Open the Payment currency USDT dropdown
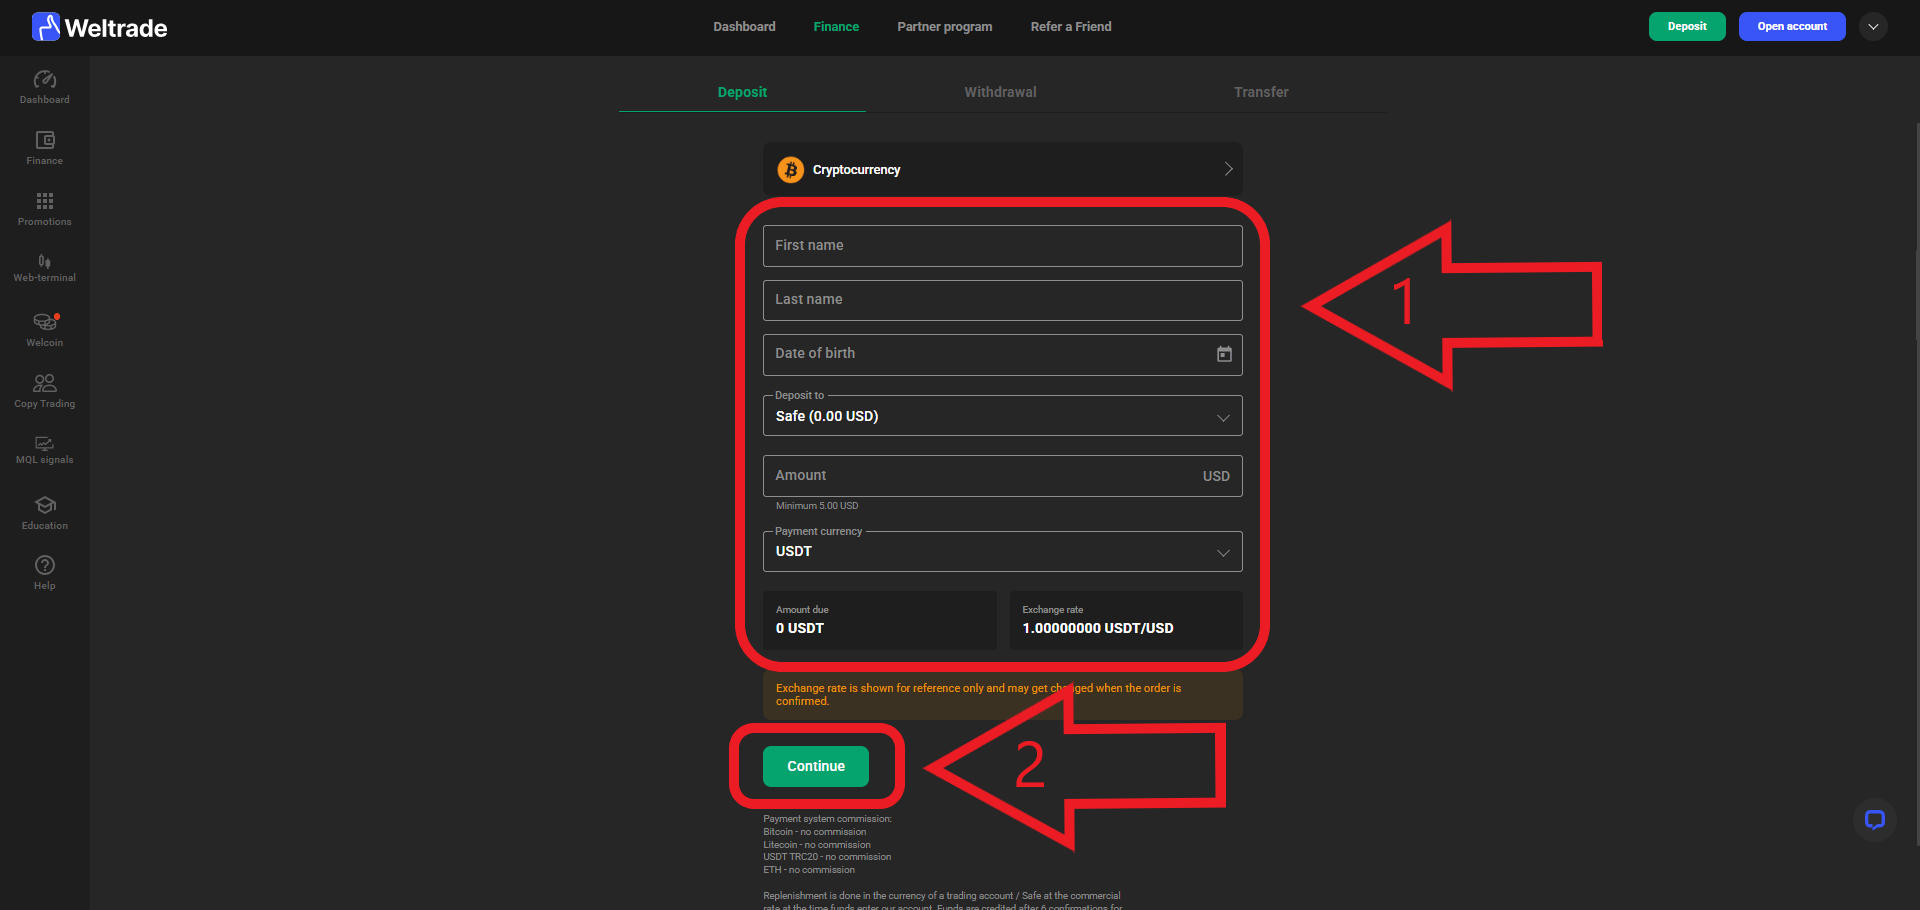 coord(1003,552)
